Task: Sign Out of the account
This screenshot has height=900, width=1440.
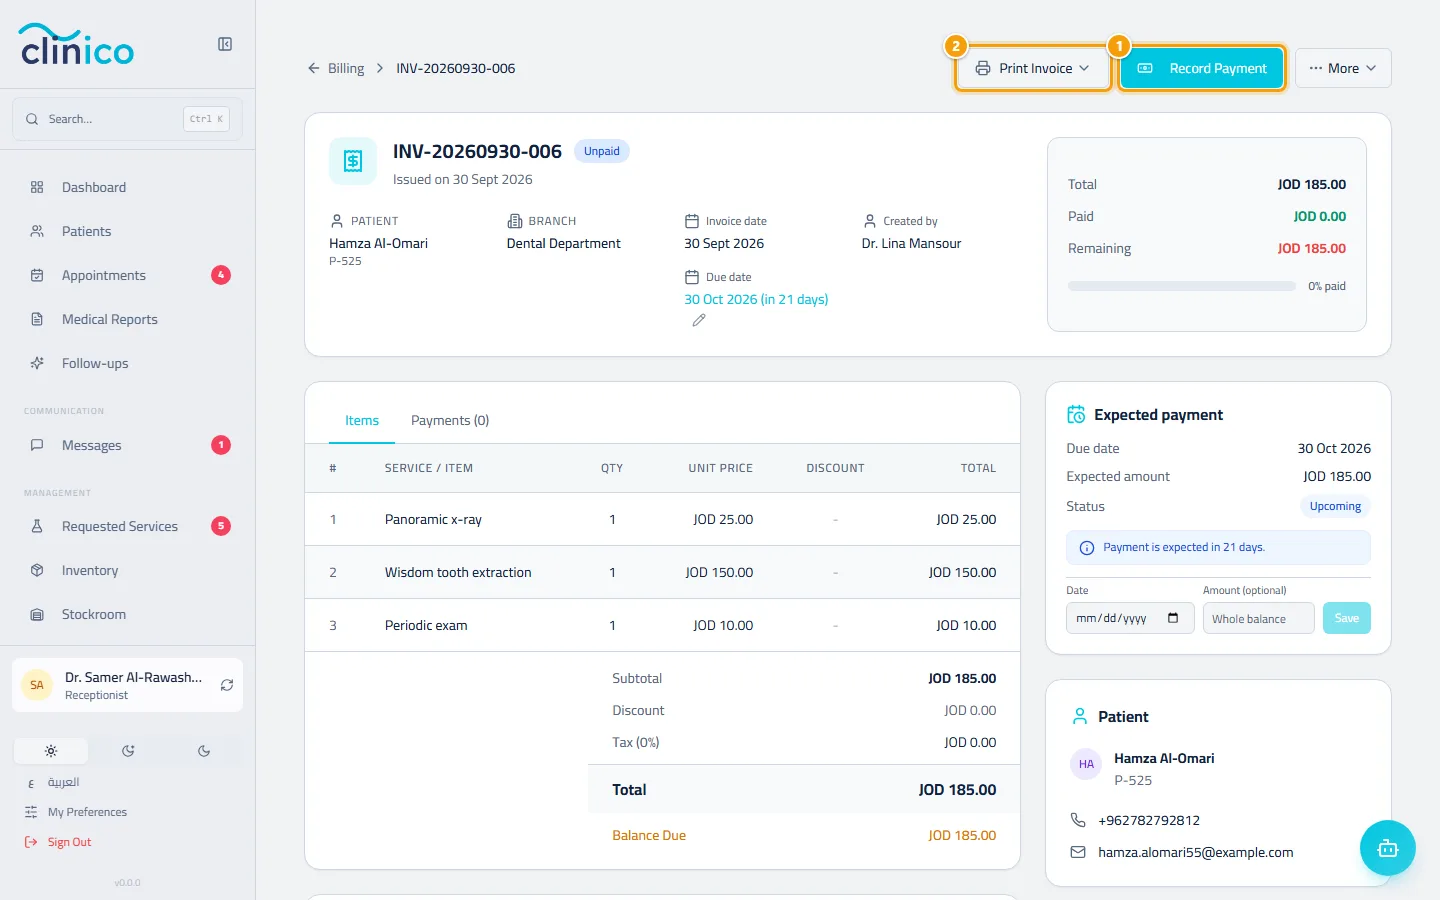Action: click(x=69, y=842)
